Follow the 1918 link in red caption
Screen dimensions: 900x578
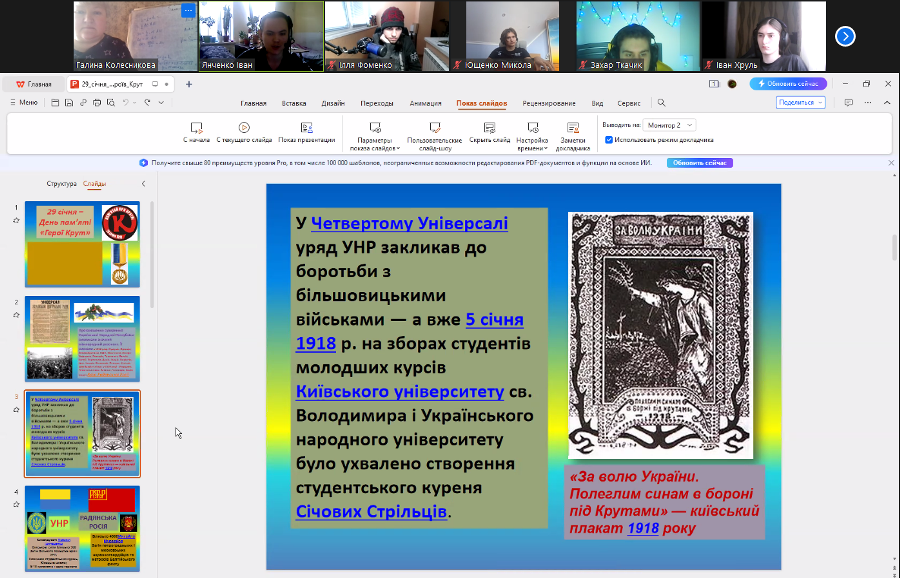[x=643, y=528]
